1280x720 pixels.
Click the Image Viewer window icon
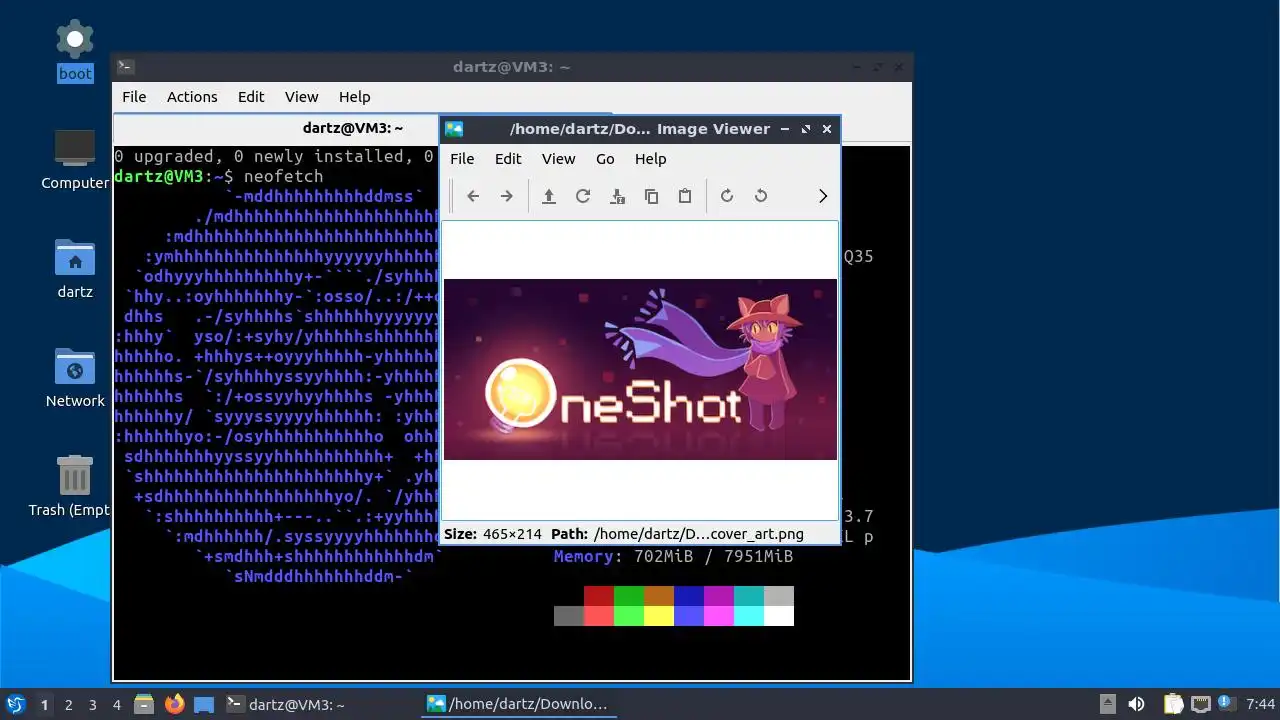tap(454, 129)
